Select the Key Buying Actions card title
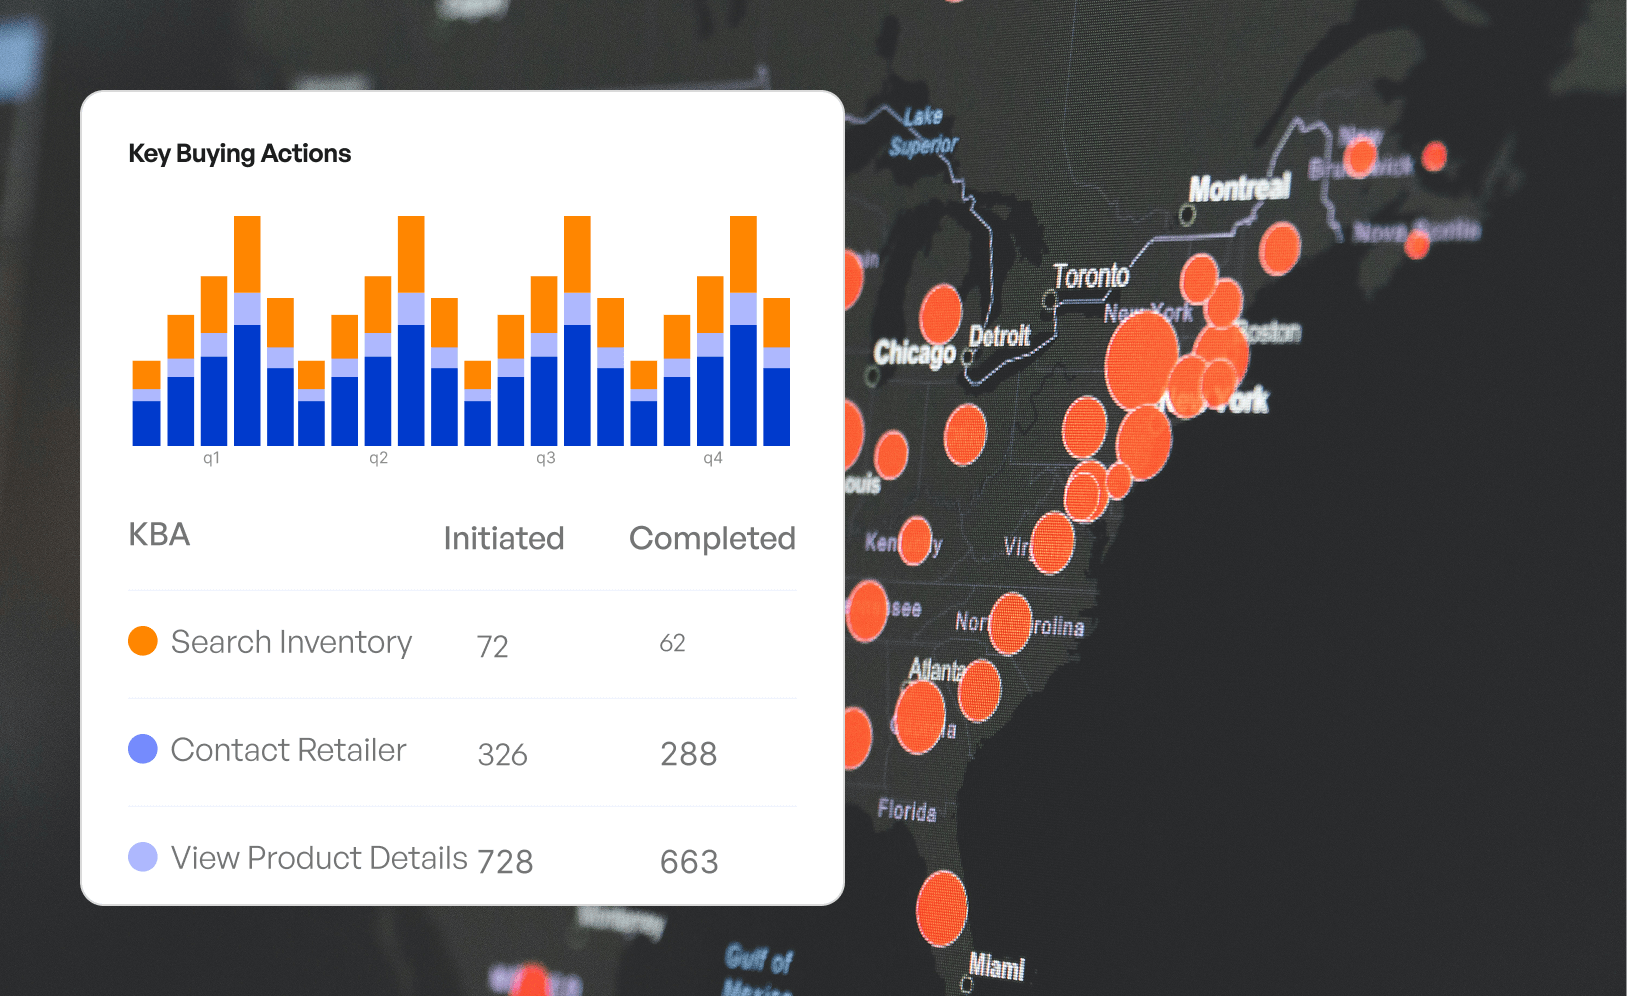This screenshot has height=996, width=1627. point(240,153)
